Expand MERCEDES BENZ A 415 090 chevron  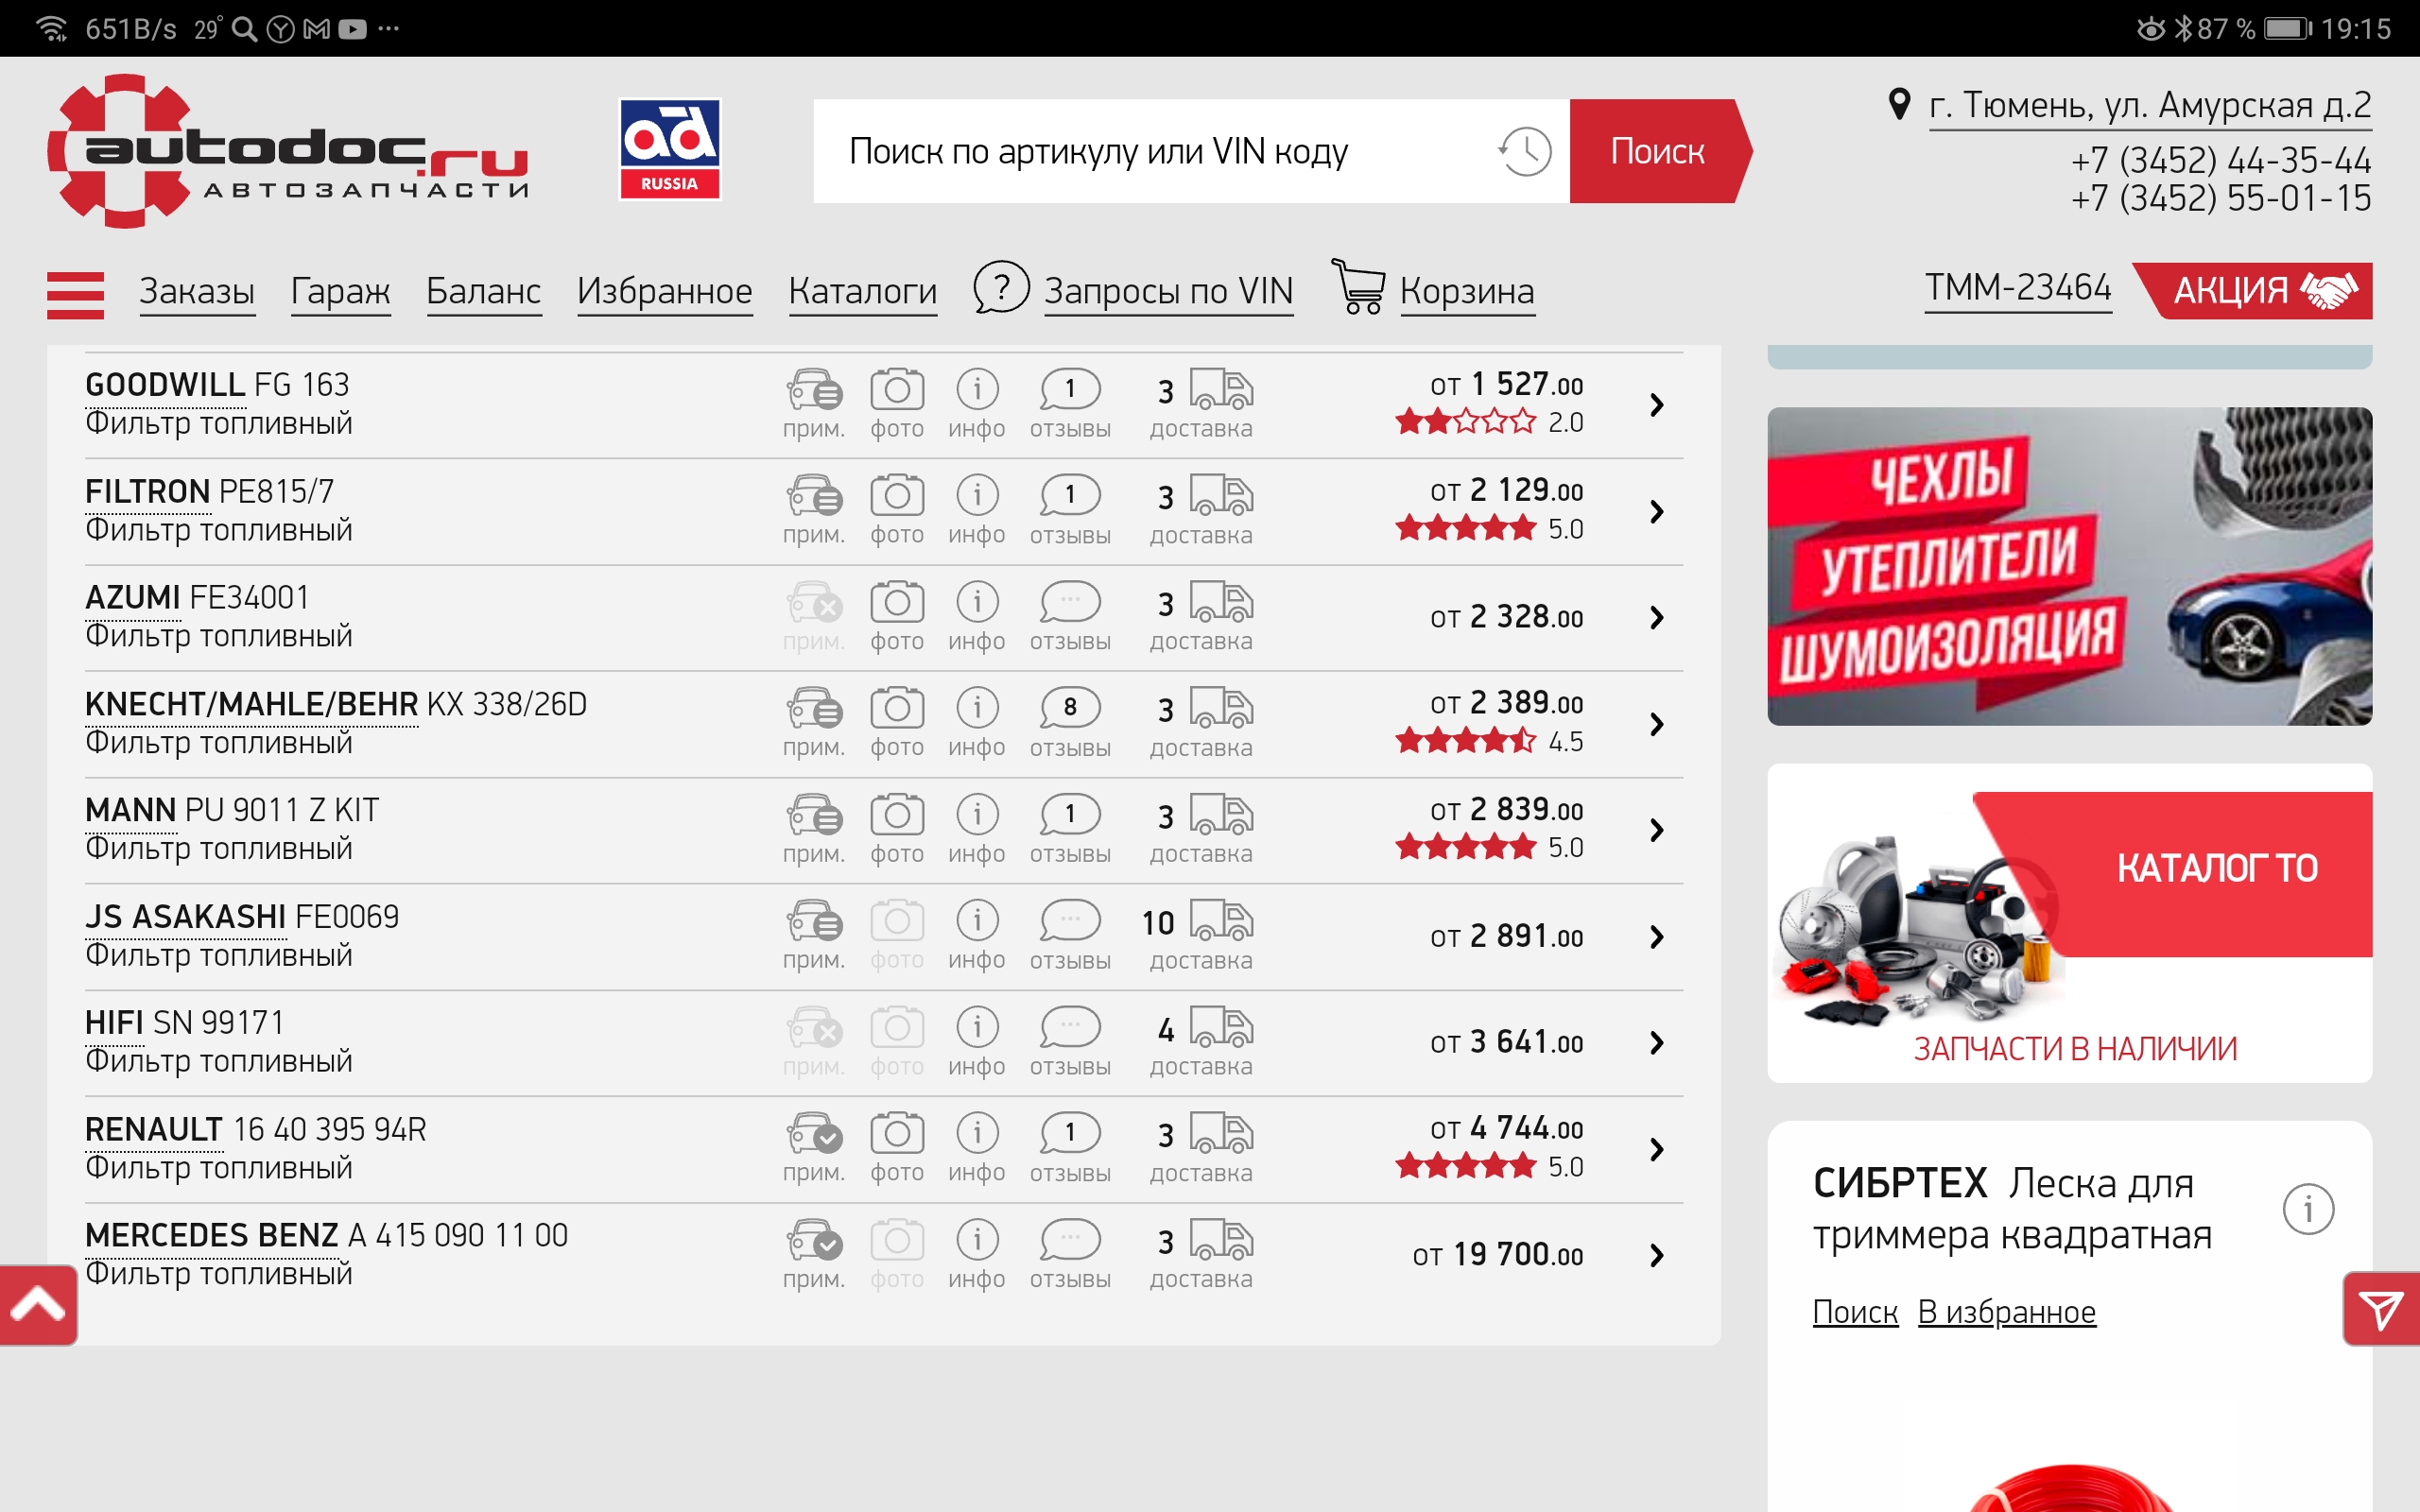[1657, 1255]
